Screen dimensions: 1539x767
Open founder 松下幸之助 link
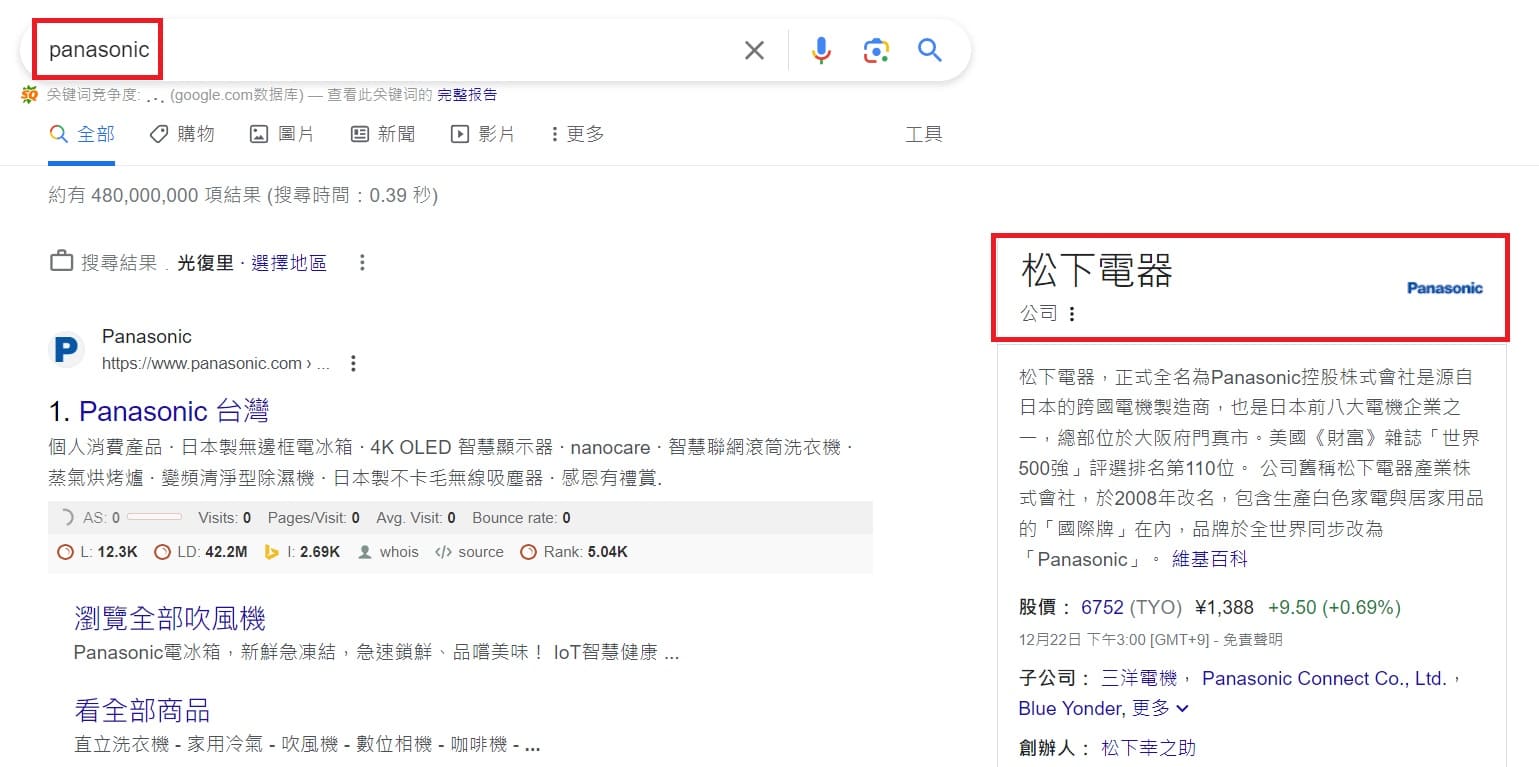tap(1148, 748)
